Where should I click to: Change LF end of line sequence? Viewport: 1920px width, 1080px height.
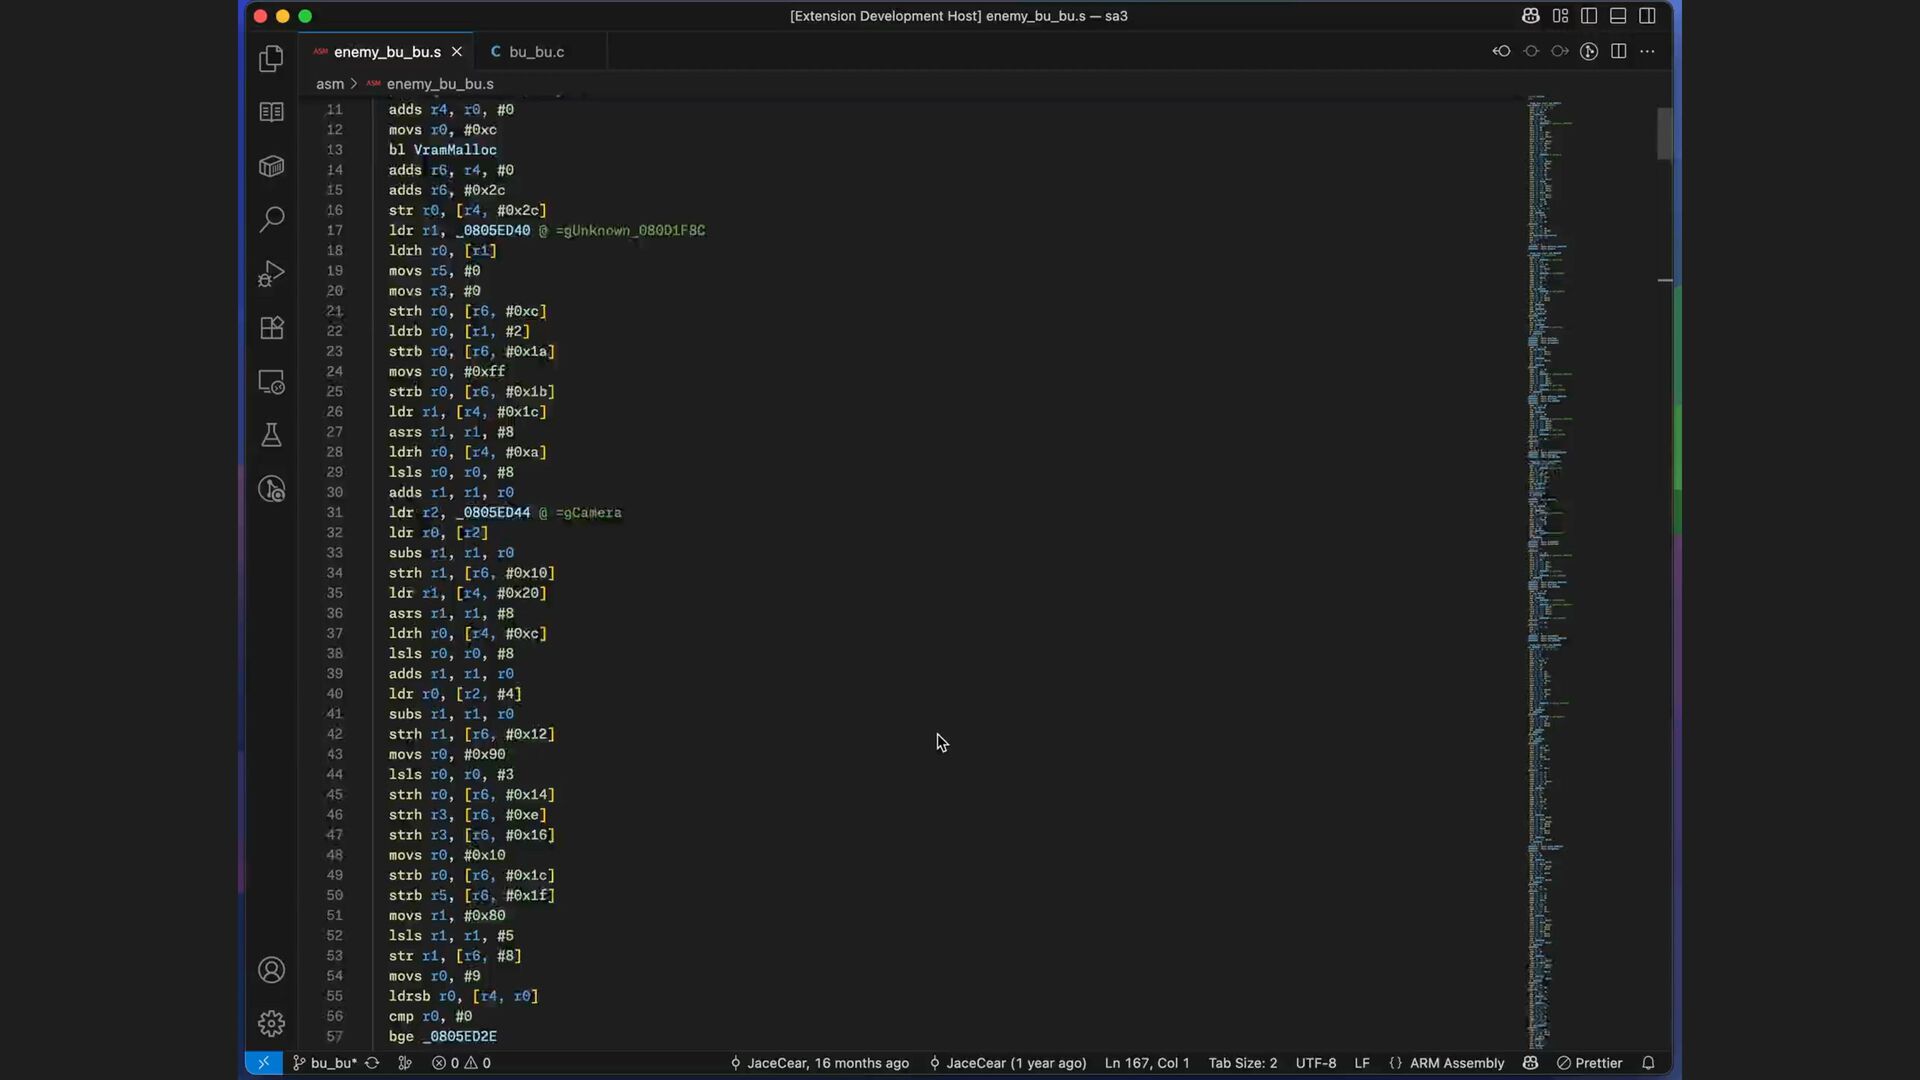pyautogui.click(x=1362, y=1063)
